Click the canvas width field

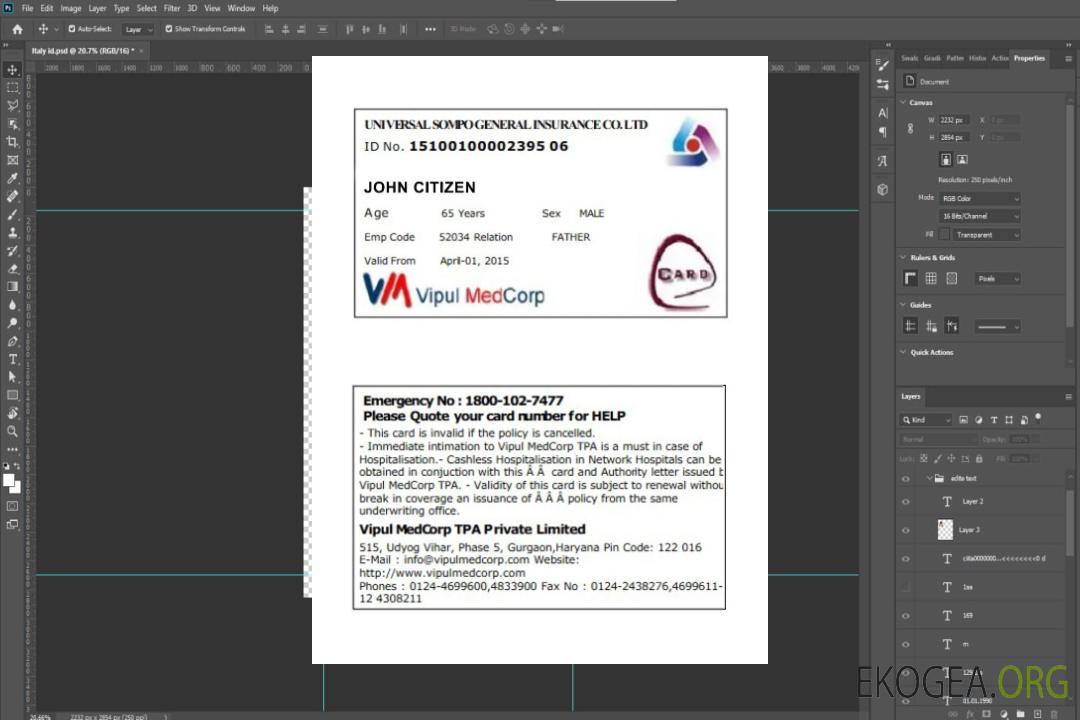point(954,120)
